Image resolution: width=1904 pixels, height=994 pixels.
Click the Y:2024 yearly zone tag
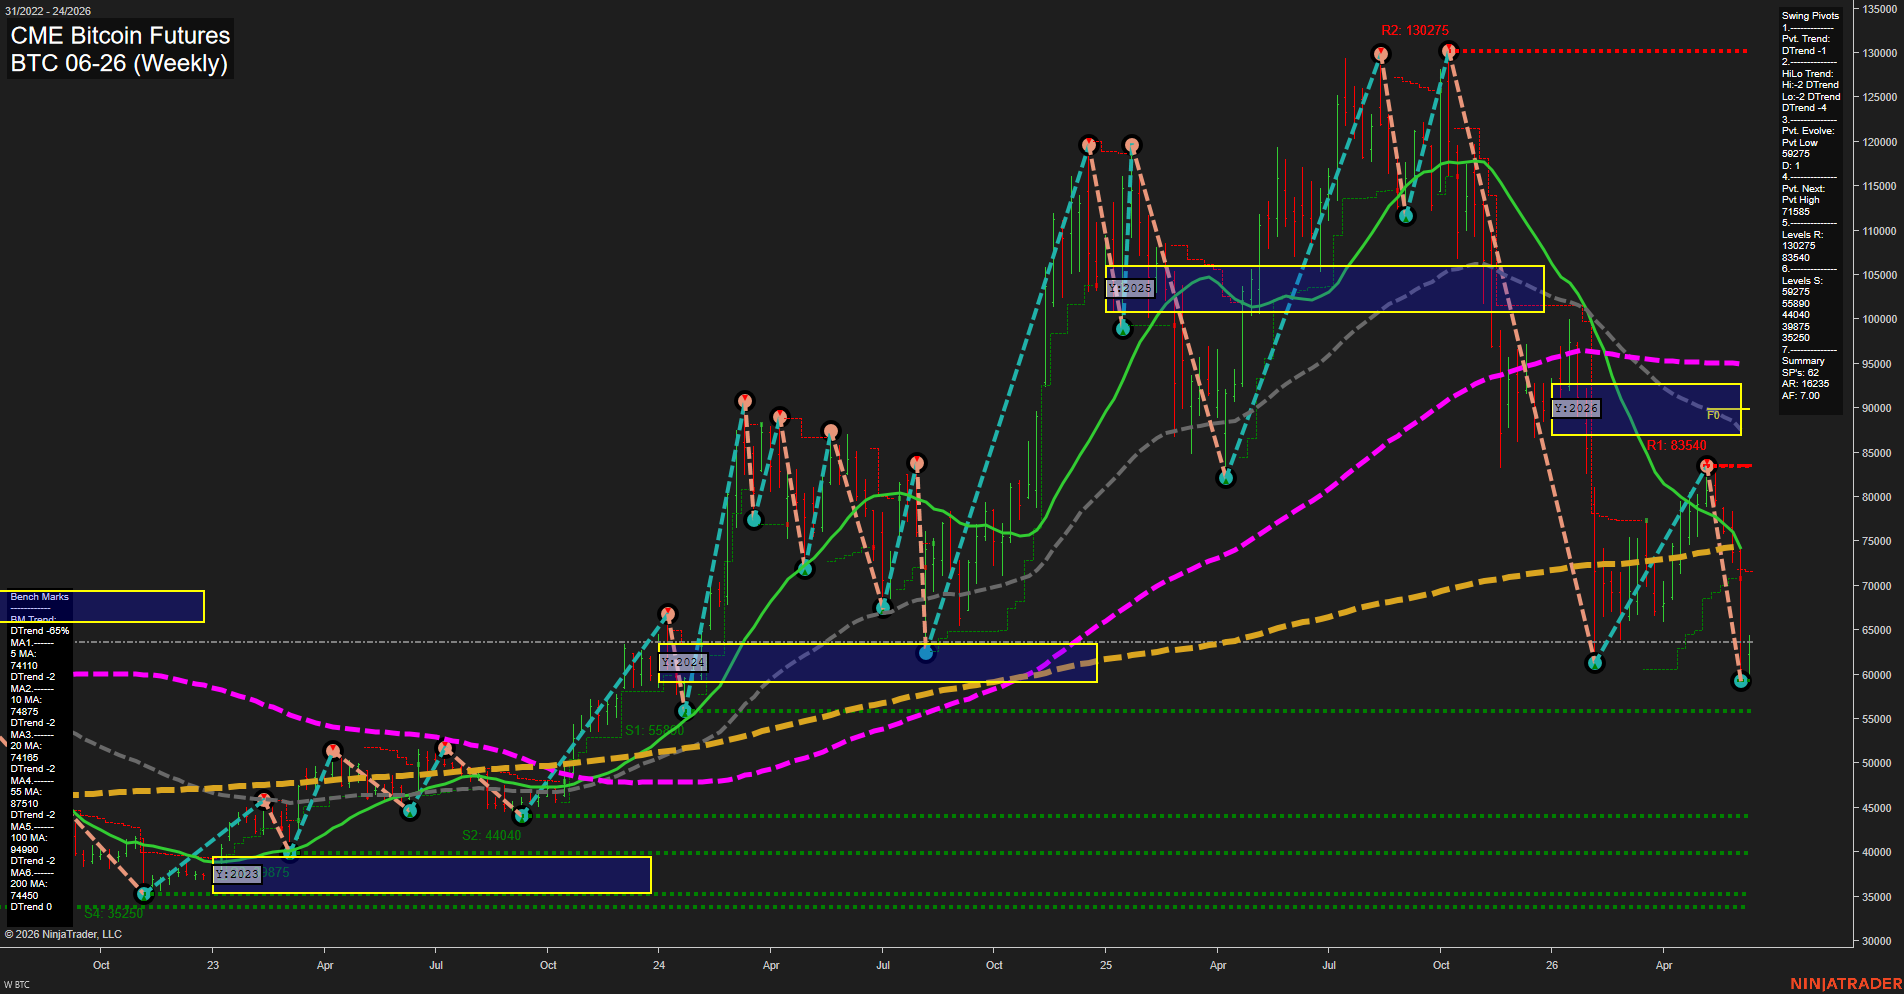(683, 662)
